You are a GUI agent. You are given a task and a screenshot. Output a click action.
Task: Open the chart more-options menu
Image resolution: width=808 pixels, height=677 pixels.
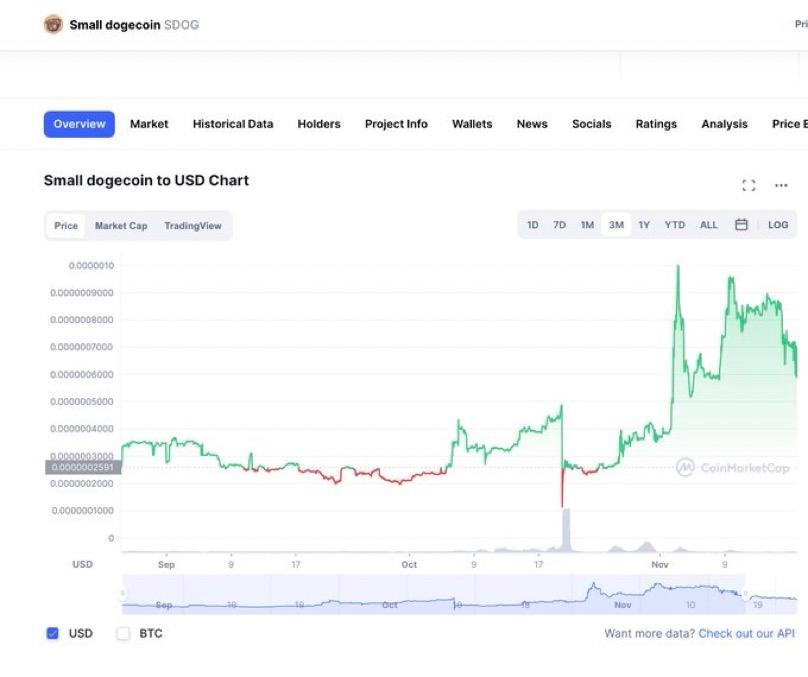tap(781, 185)
